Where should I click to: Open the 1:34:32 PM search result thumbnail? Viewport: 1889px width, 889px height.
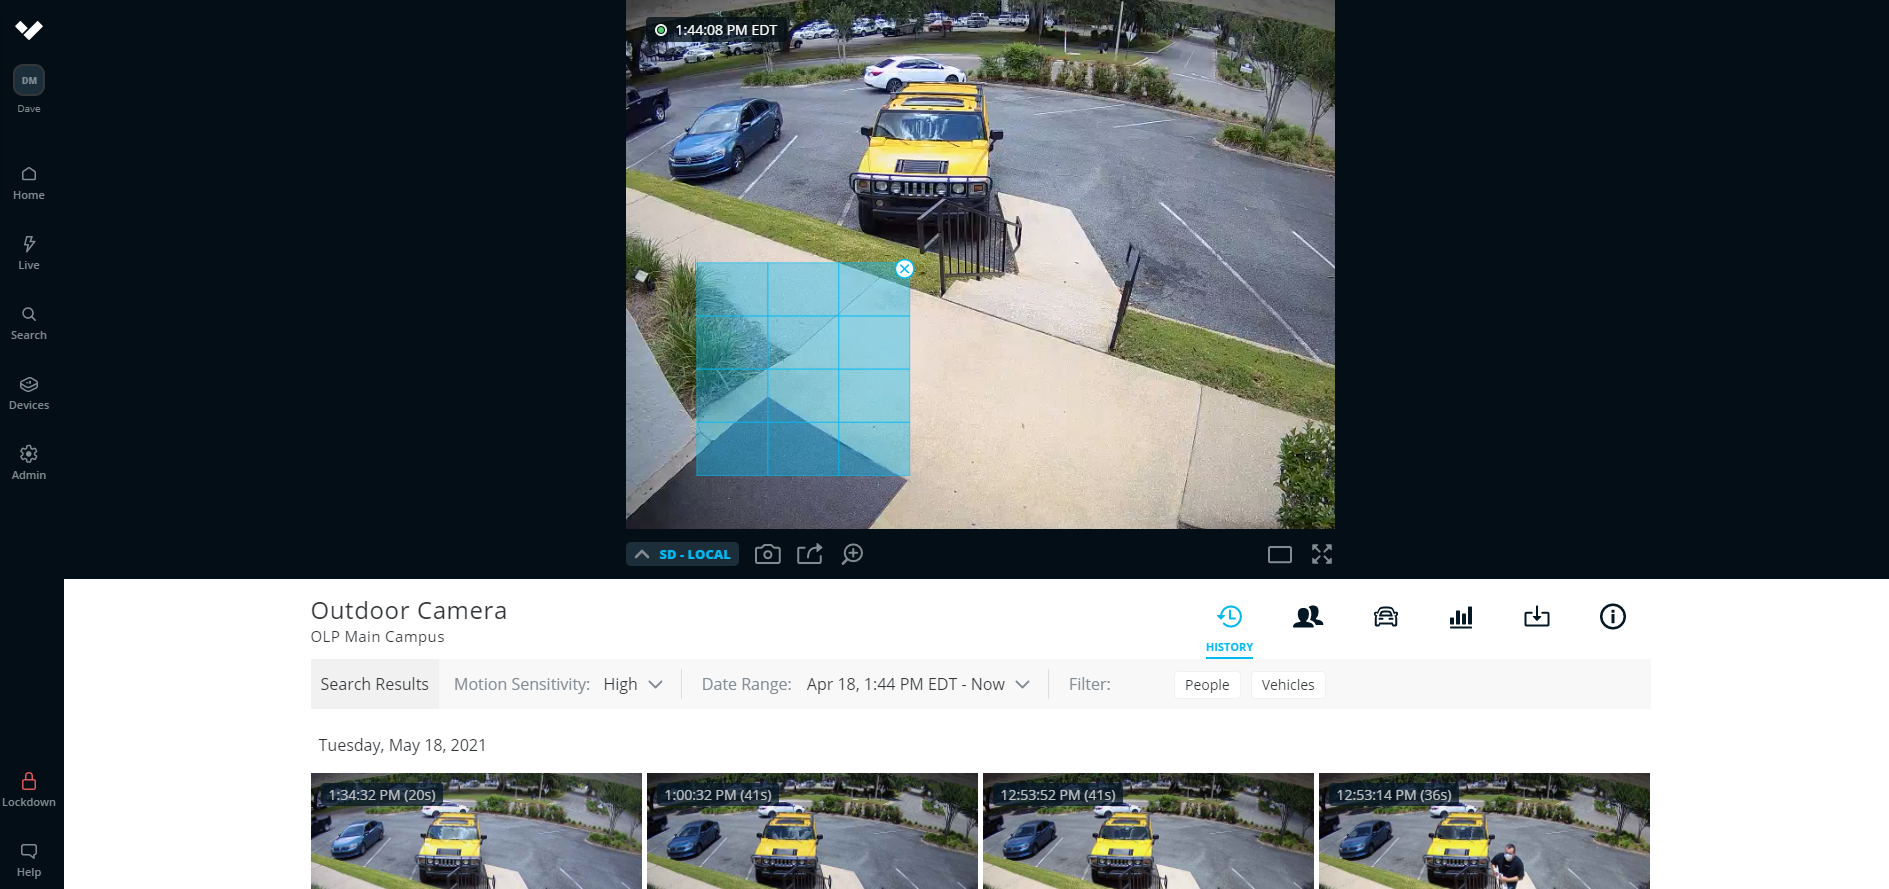pyautogui.click(x=476, y=831)
